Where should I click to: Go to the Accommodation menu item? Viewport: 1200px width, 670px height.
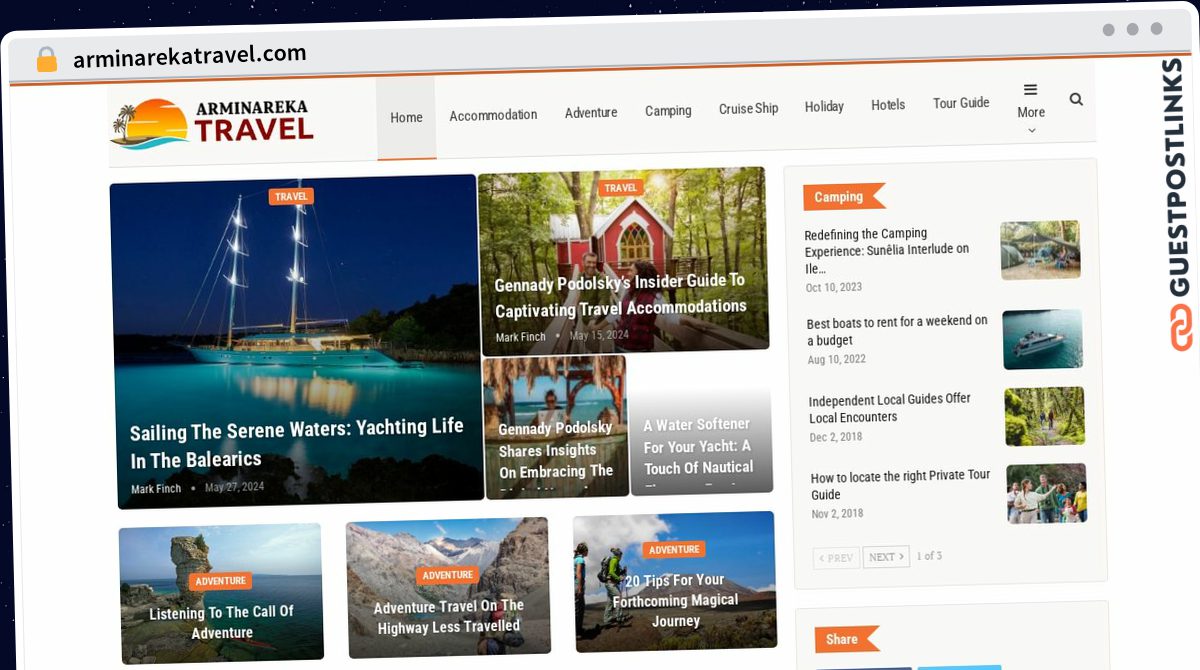(493, 115)
